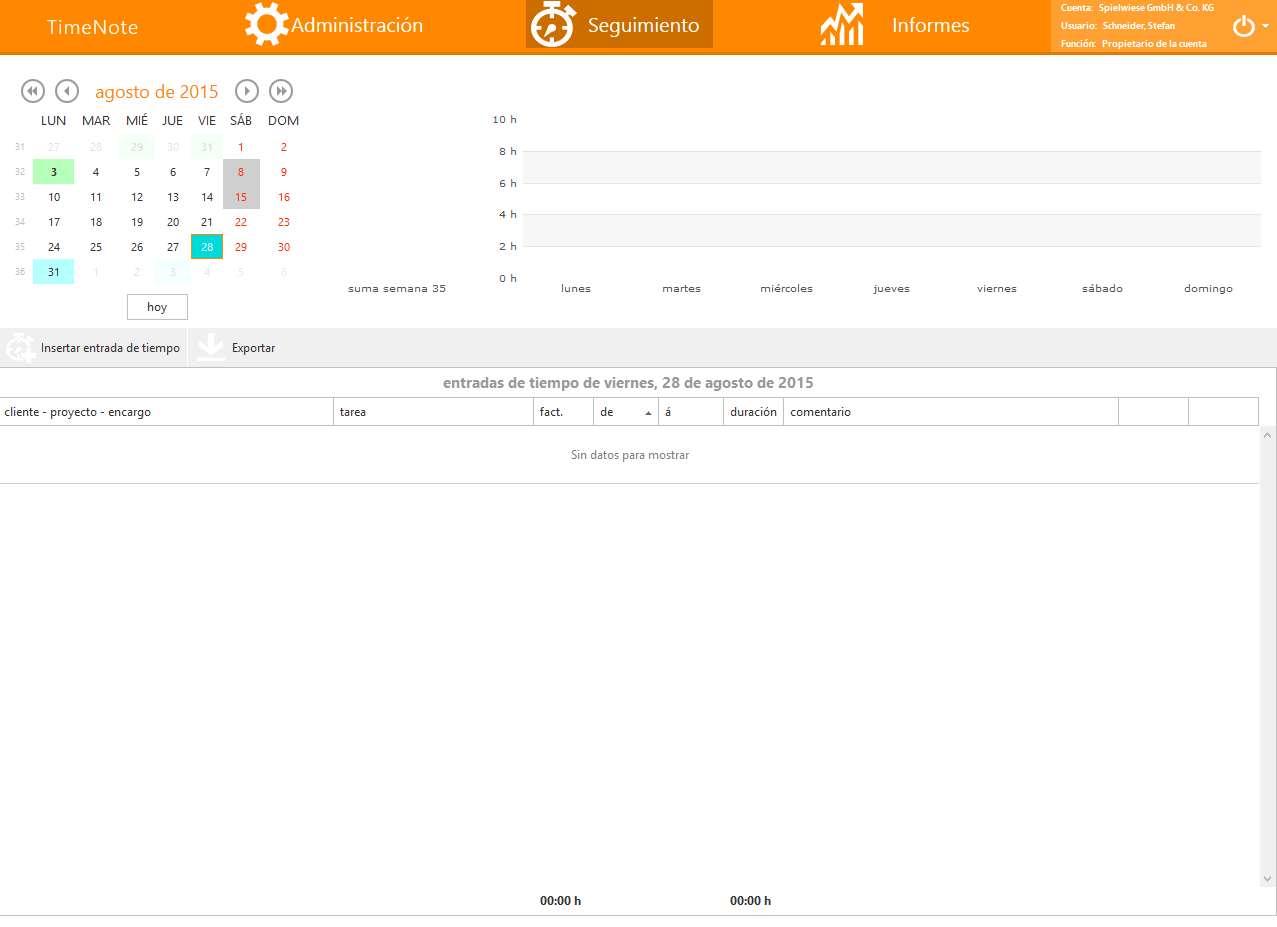Click scrollbar down arrow in entries table
This screenshot has width=1277, height=927.
coord(1268,878)
